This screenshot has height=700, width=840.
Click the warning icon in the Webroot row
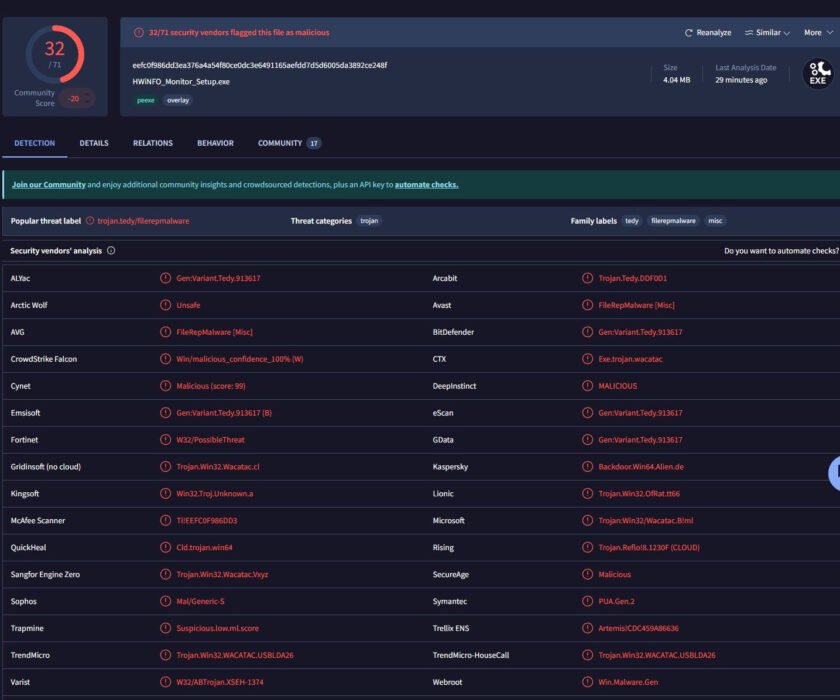point(588,682)
